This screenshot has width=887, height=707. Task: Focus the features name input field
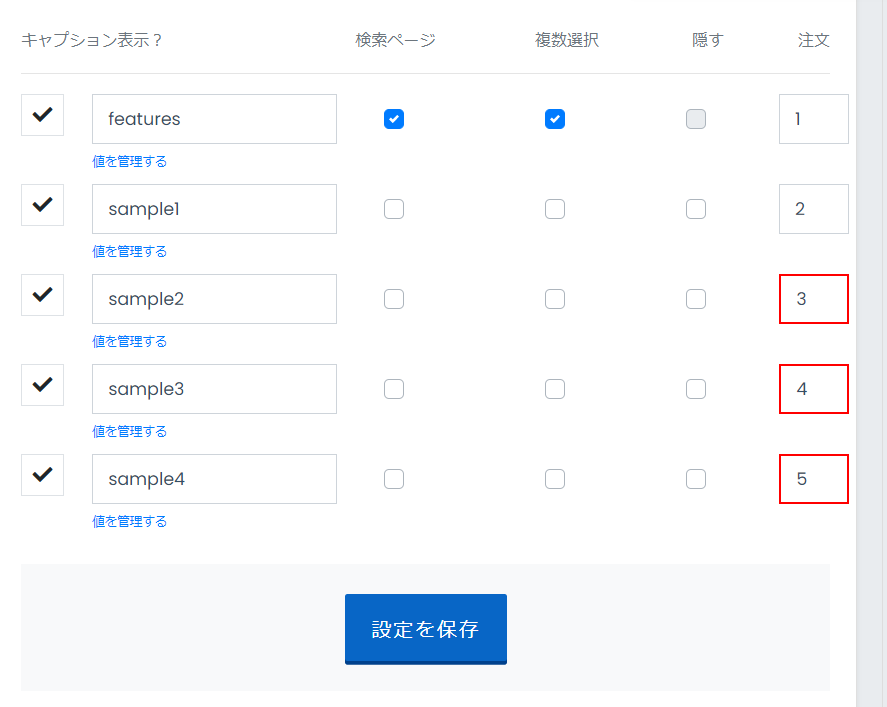point(214,119)
